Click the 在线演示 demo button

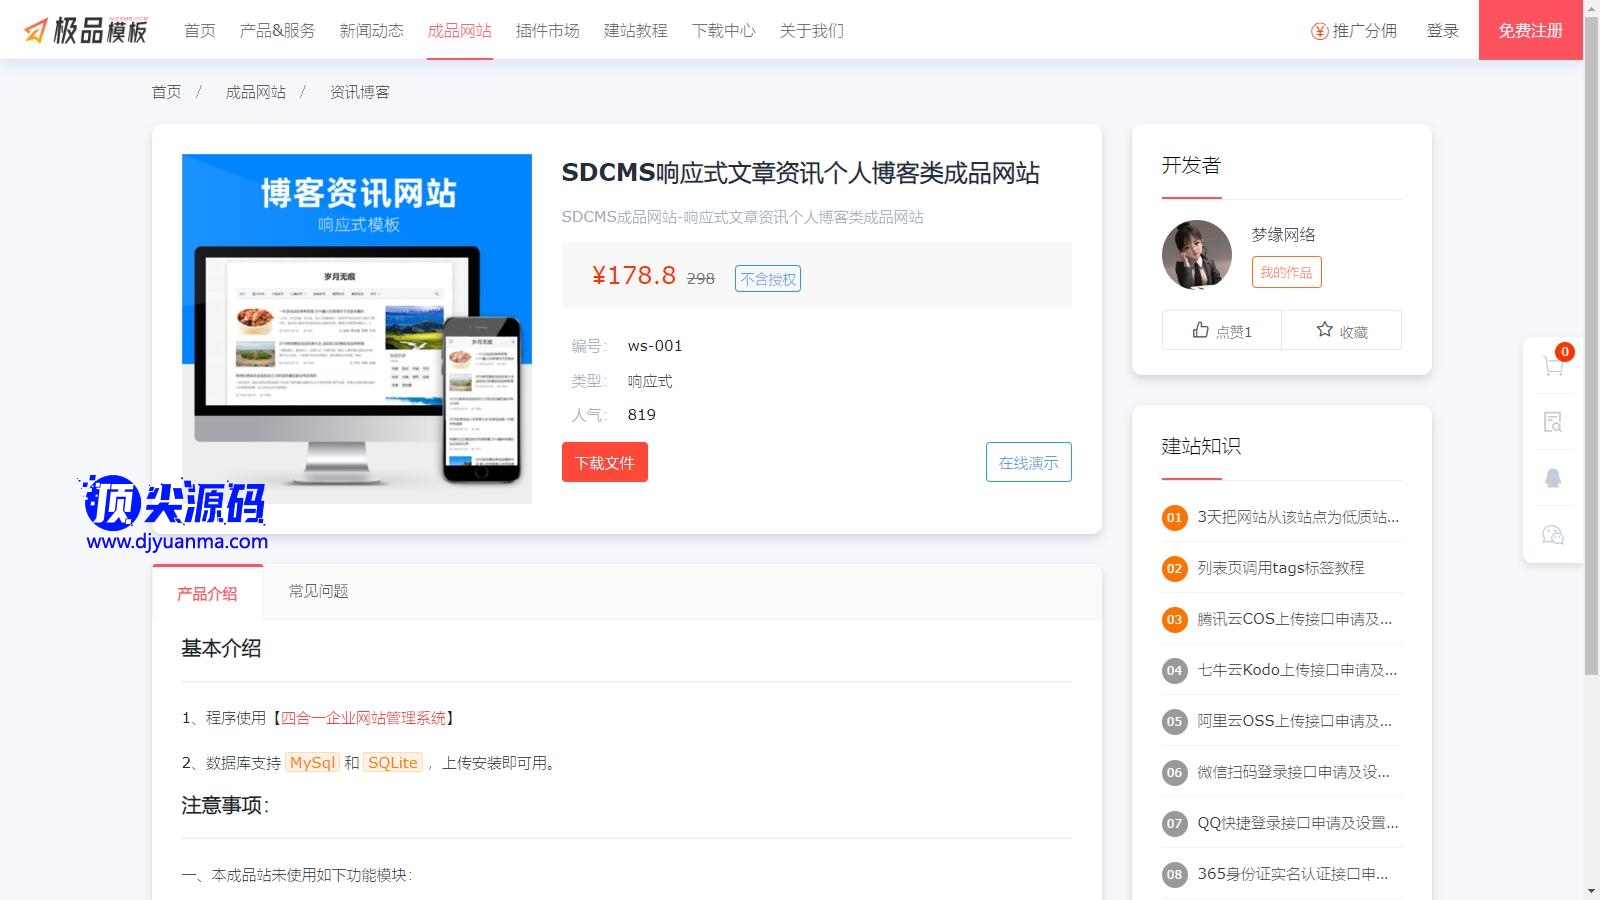pos(1028,462)
